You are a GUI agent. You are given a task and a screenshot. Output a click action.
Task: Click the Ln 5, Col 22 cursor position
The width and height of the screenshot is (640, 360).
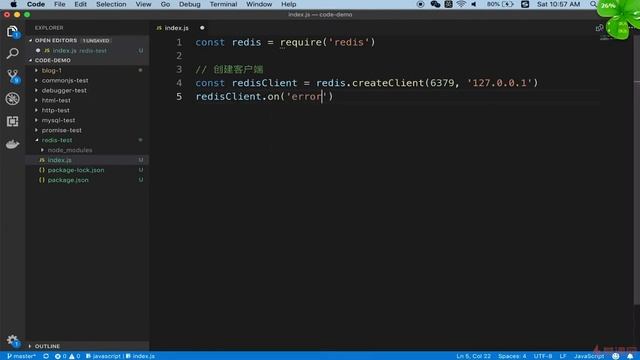tap(473, 356)
